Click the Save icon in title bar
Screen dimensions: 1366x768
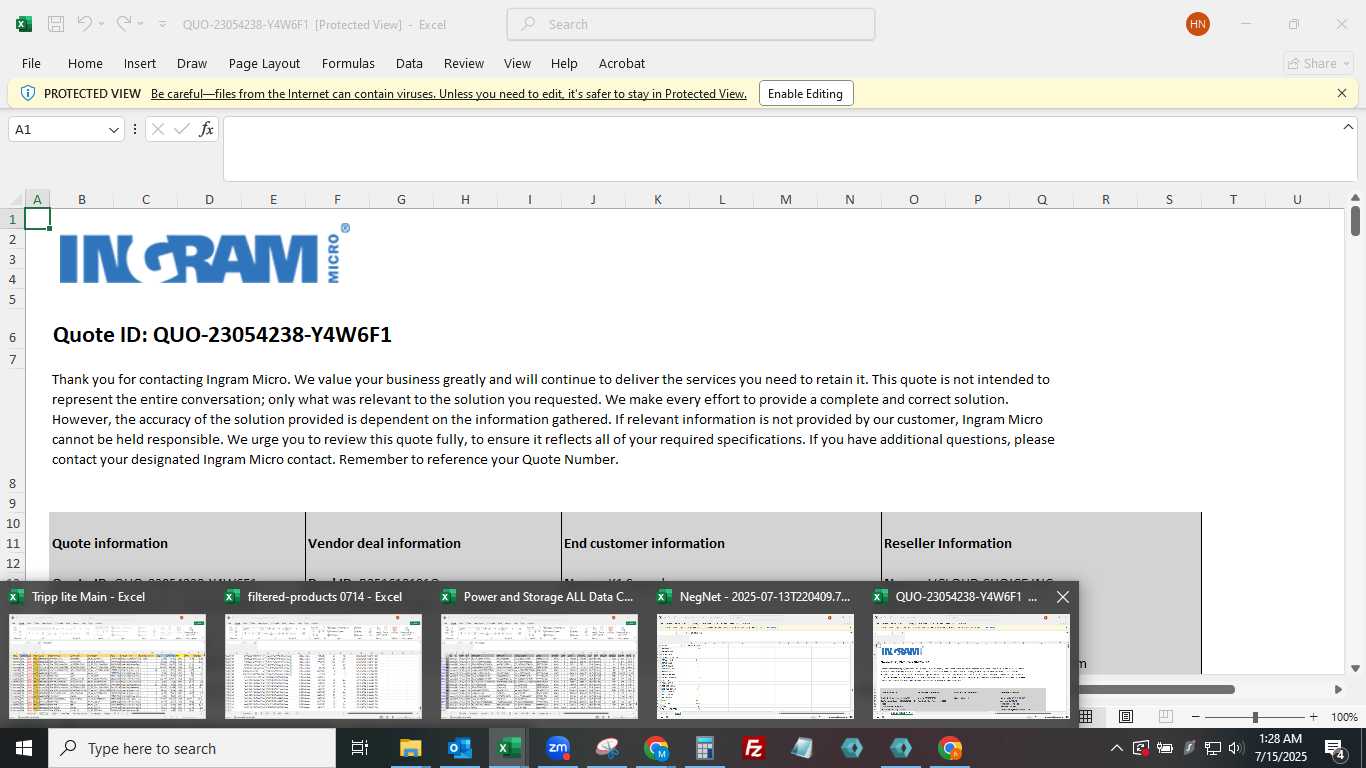point(56,24)
